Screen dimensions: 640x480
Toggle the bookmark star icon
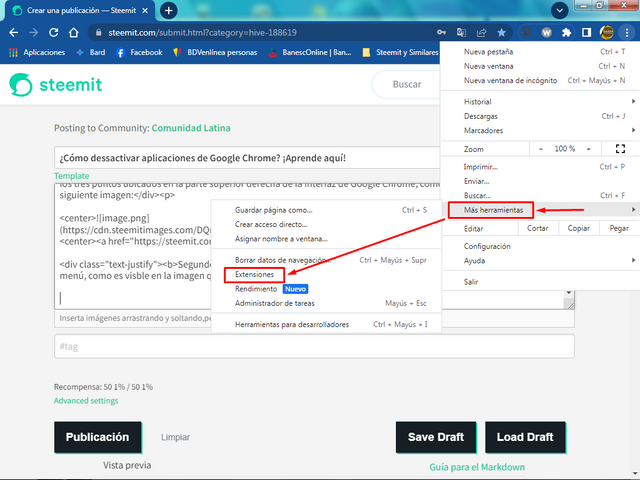click(x=501, y=33)
